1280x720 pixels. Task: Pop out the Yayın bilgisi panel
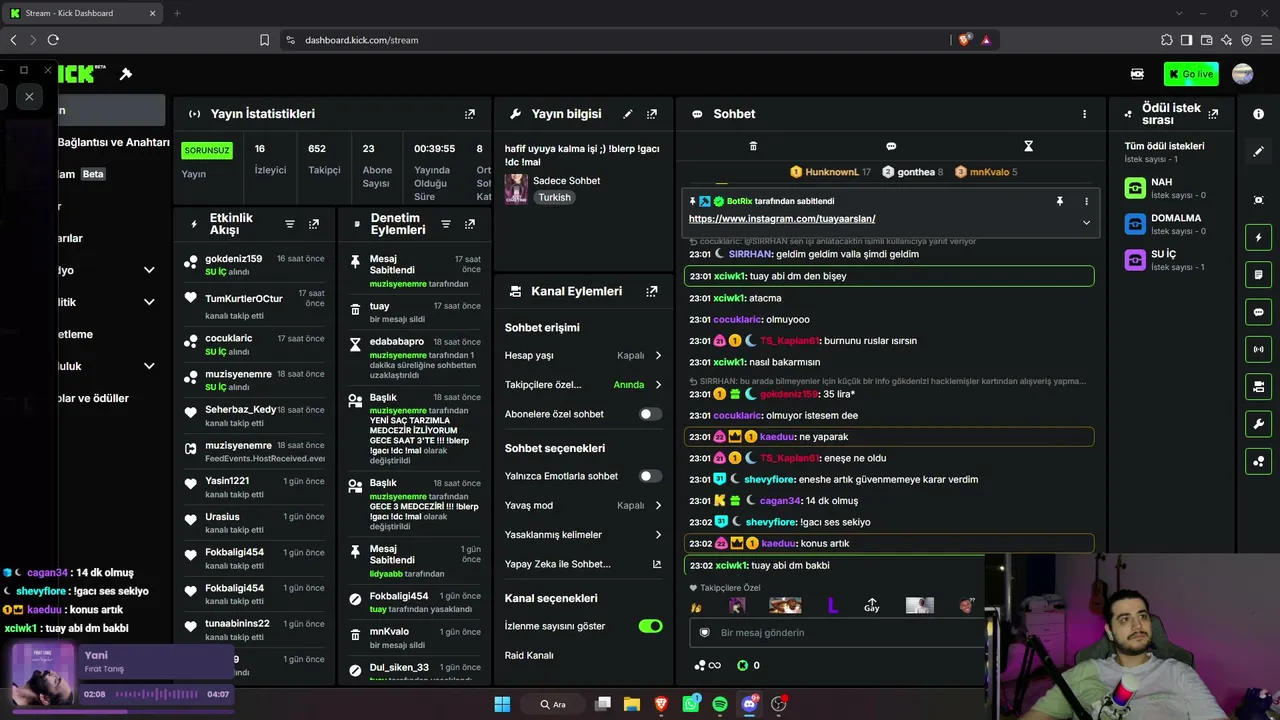pyautogui.click(x=652, y=114)
